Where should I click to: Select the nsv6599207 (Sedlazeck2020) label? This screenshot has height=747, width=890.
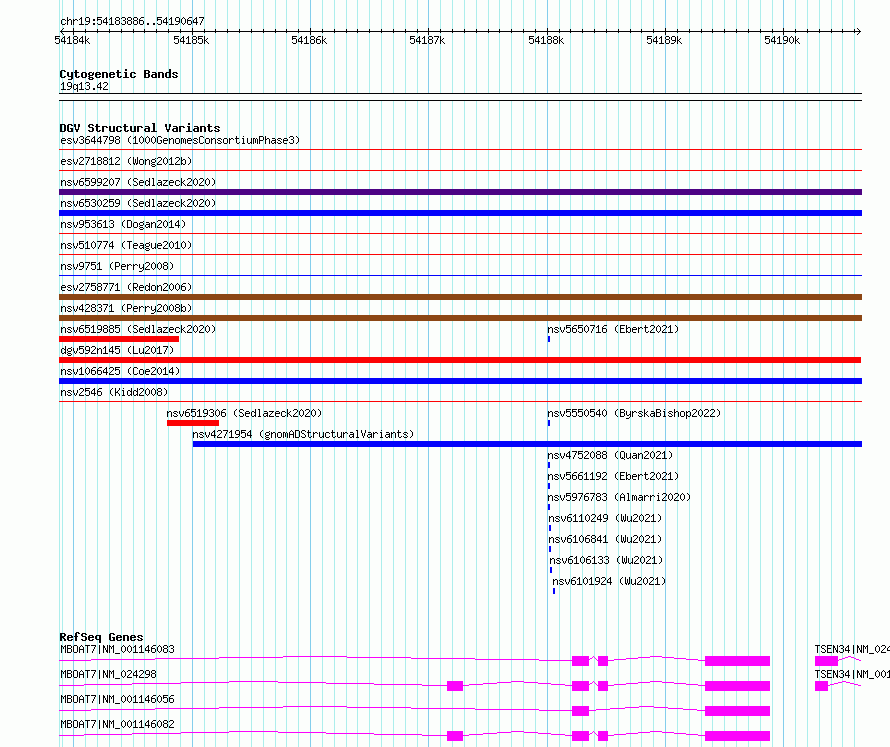coord(138,182)
